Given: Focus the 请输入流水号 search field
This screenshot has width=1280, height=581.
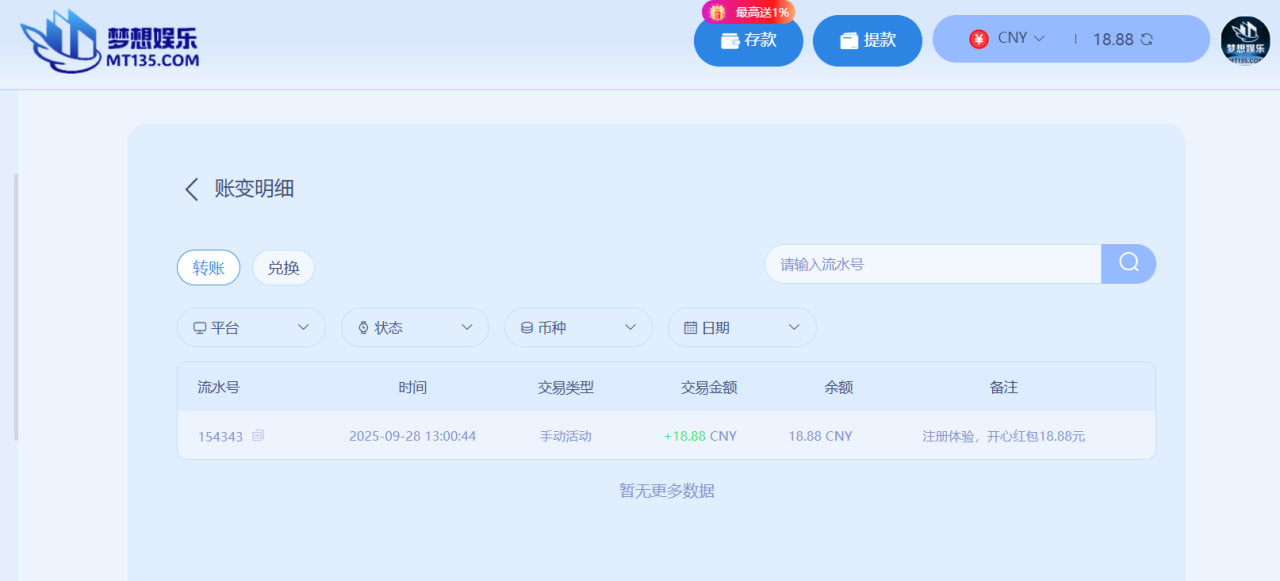Looking at the screenshot, I should (932, 264).
